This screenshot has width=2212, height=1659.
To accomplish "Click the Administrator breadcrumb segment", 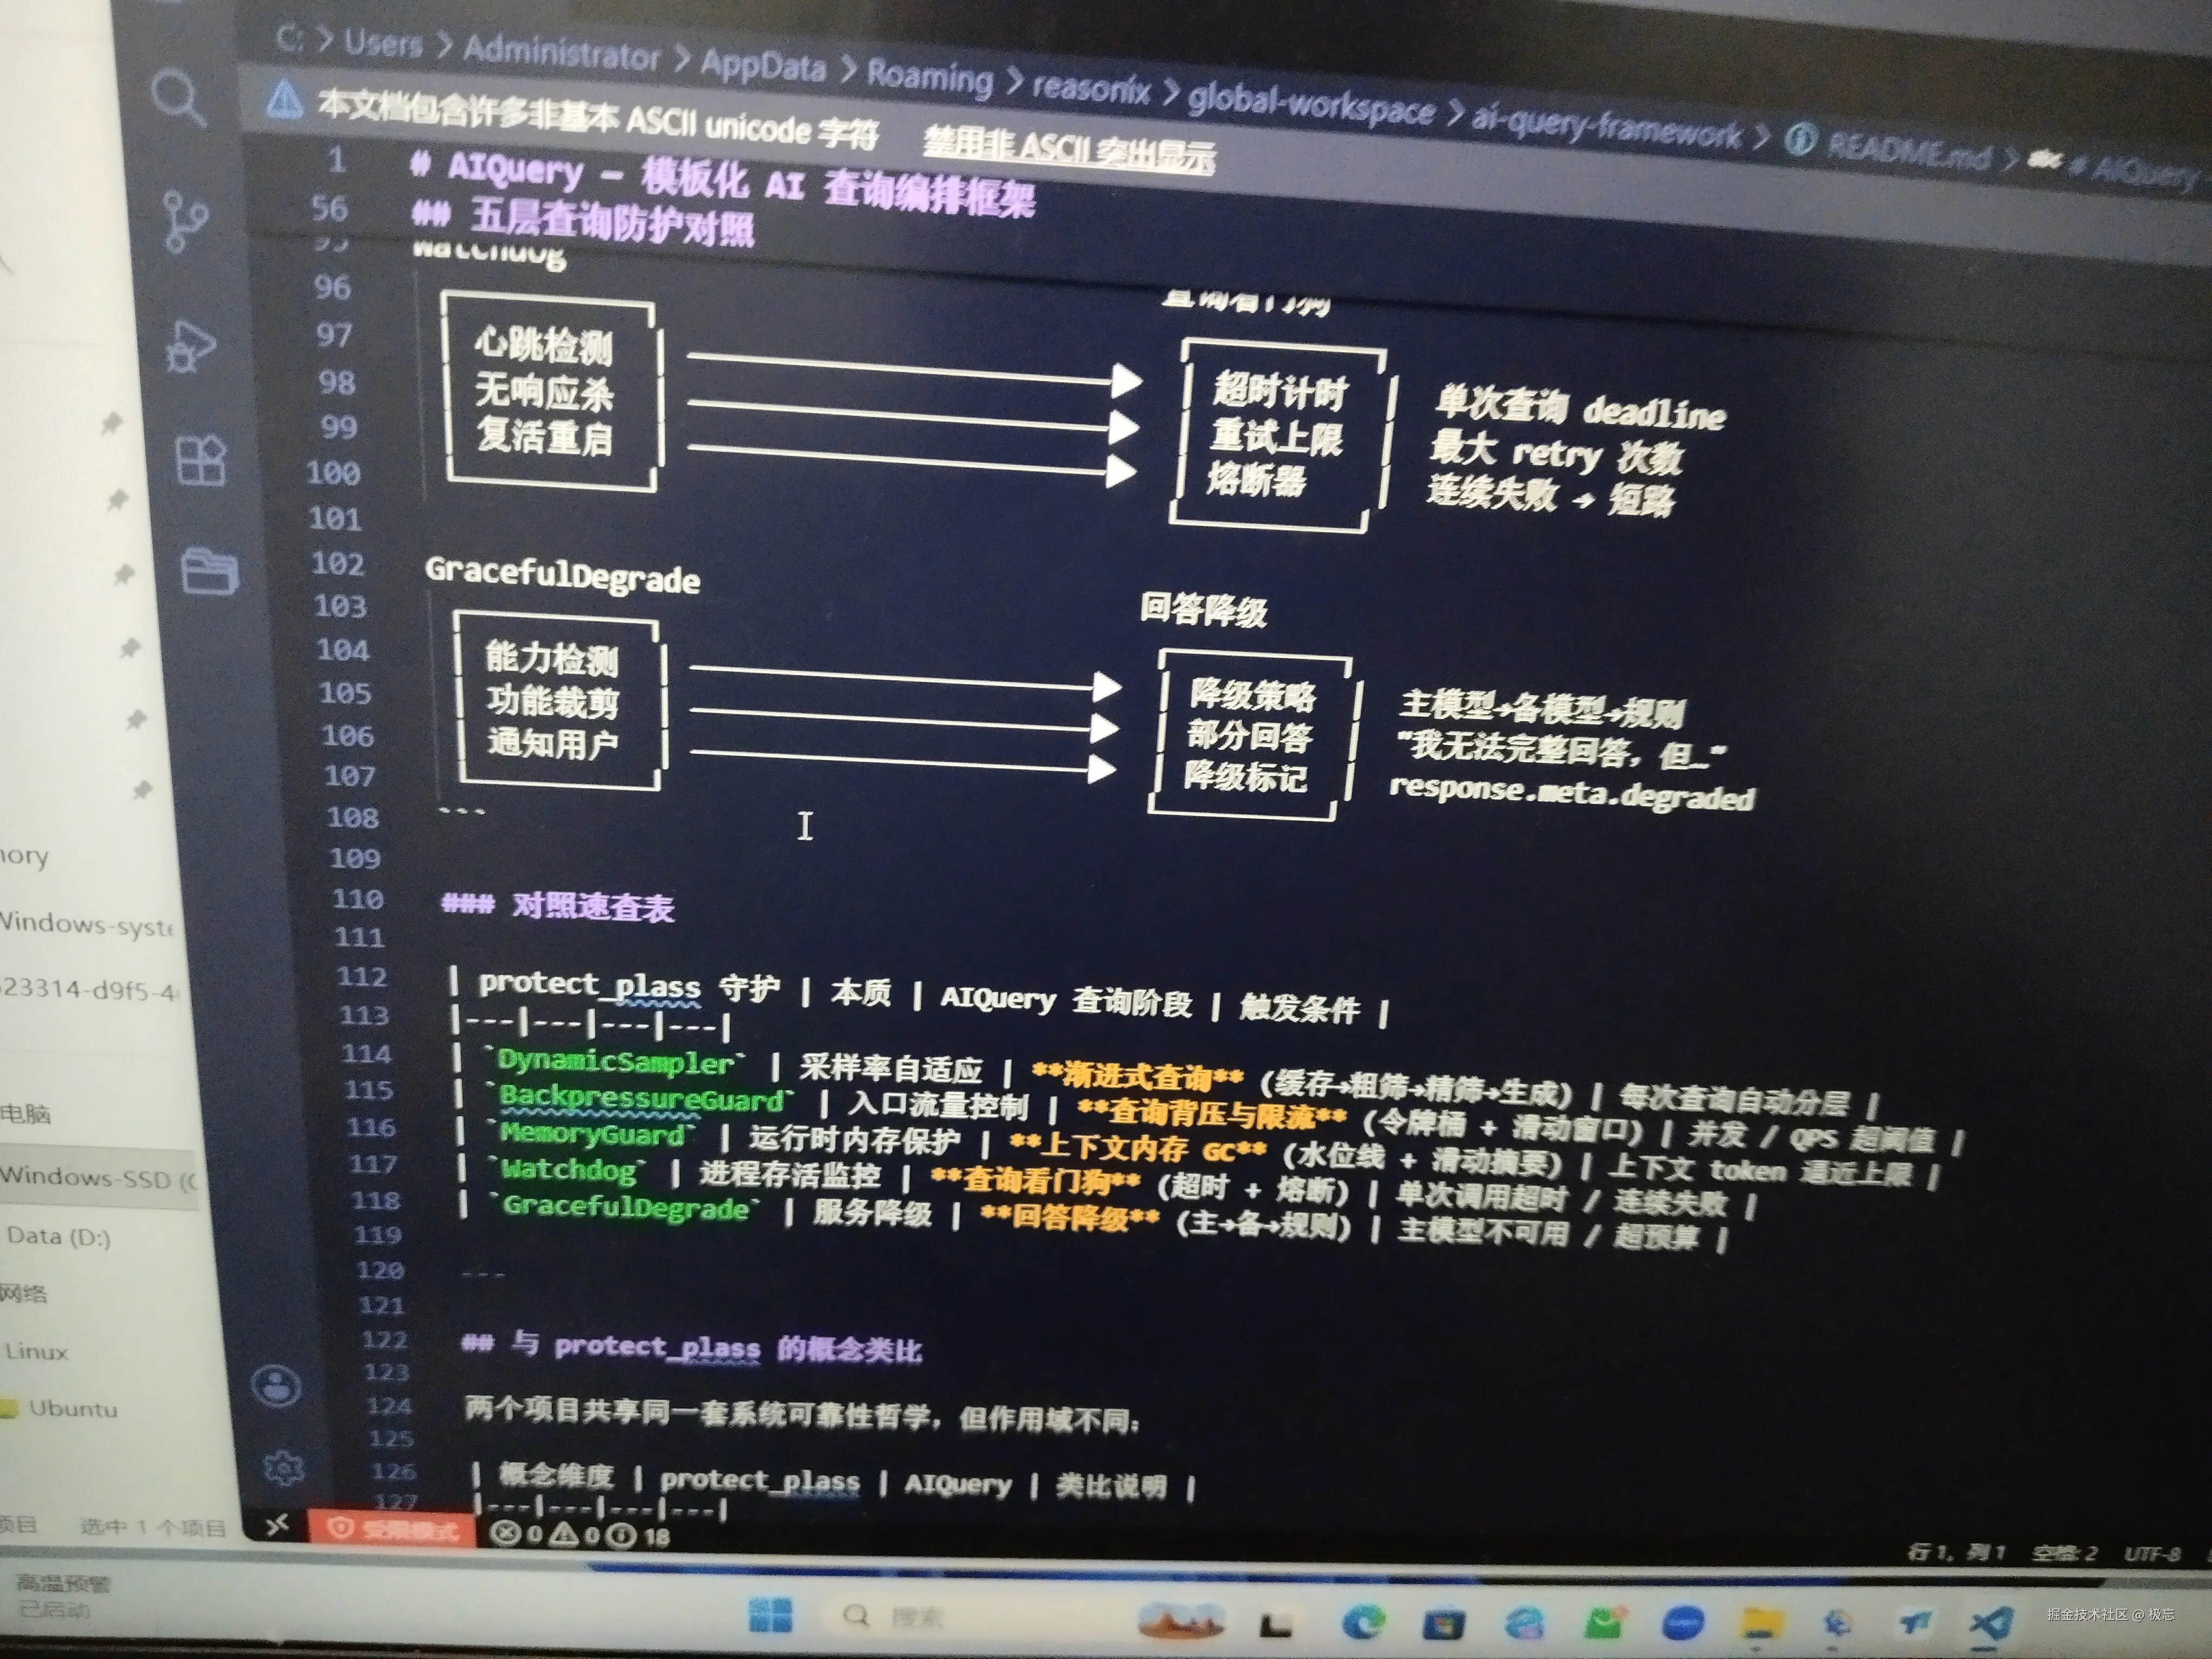I will pos(561,52).
